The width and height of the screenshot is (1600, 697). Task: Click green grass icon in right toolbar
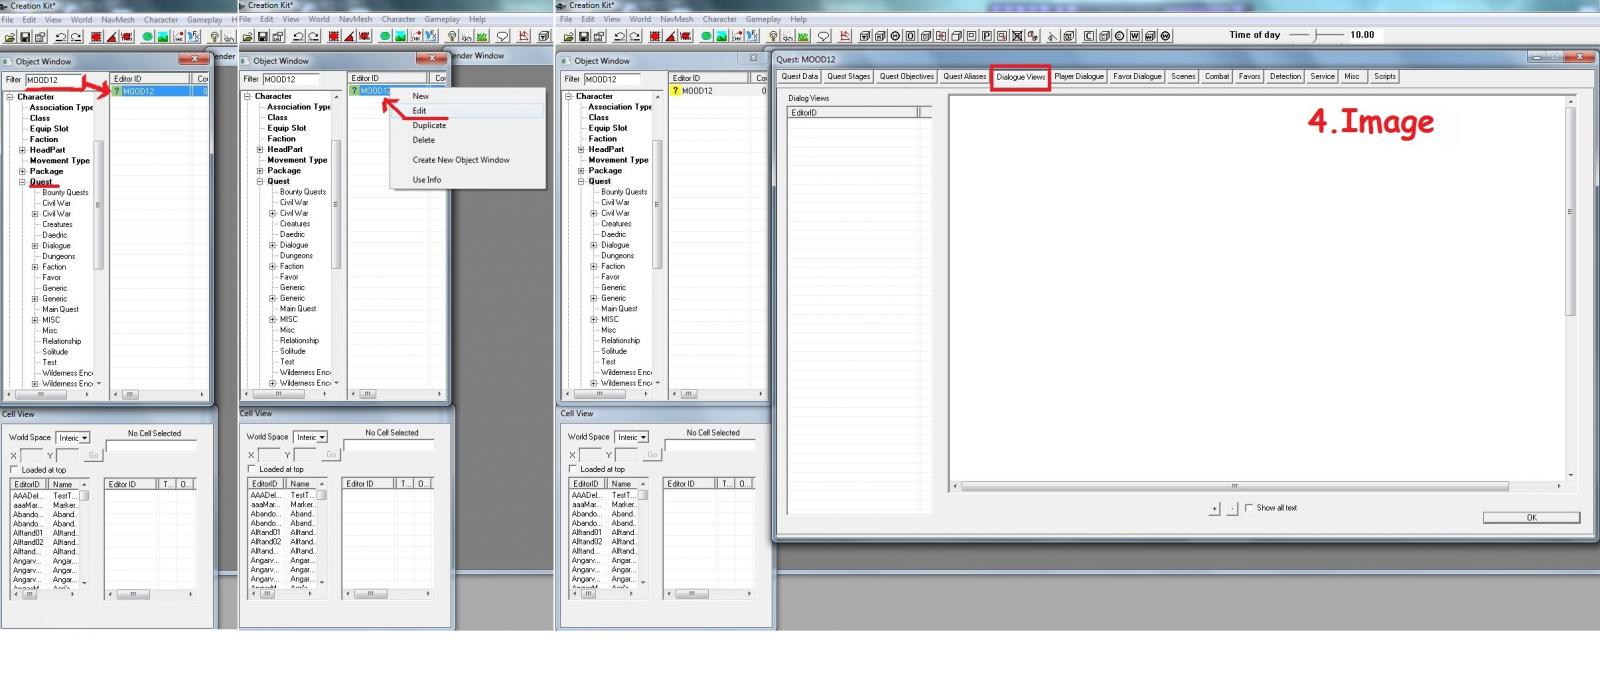pyautogui.click(x=802, y=36)
